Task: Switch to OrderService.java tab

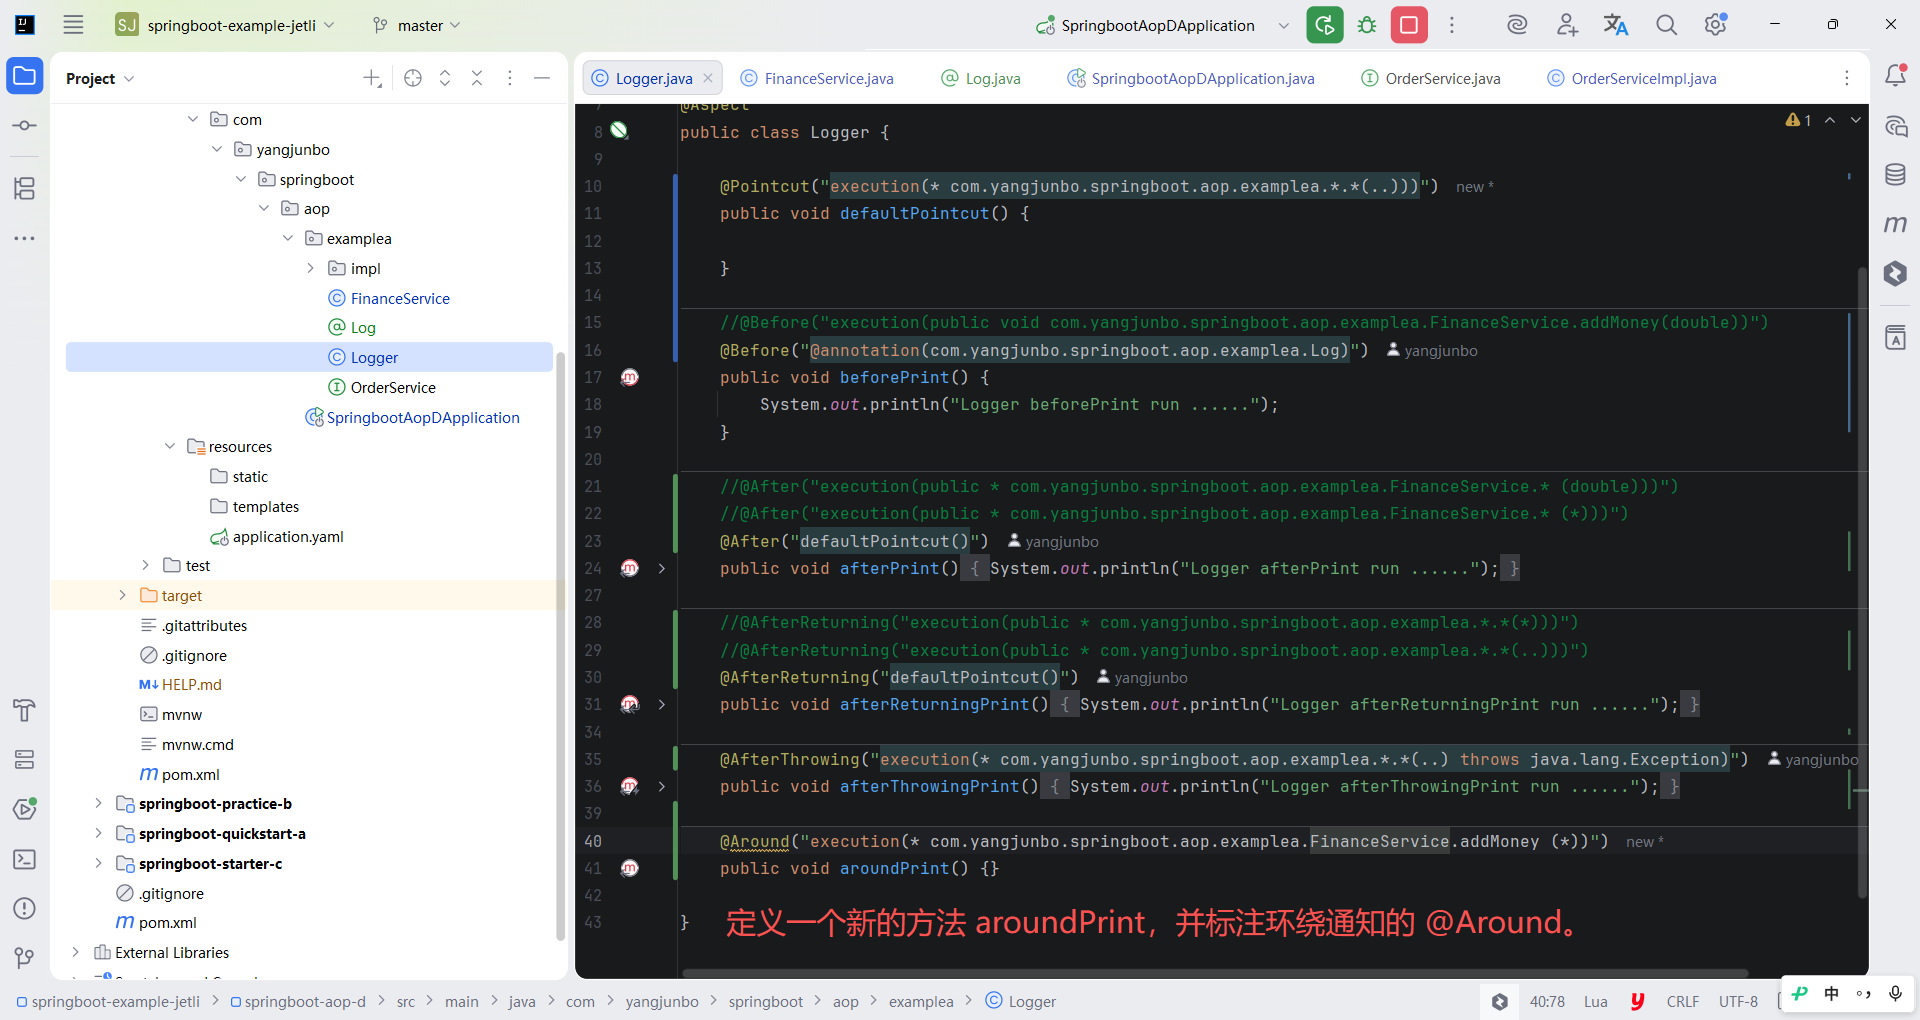Action: tap(1431, 78)
